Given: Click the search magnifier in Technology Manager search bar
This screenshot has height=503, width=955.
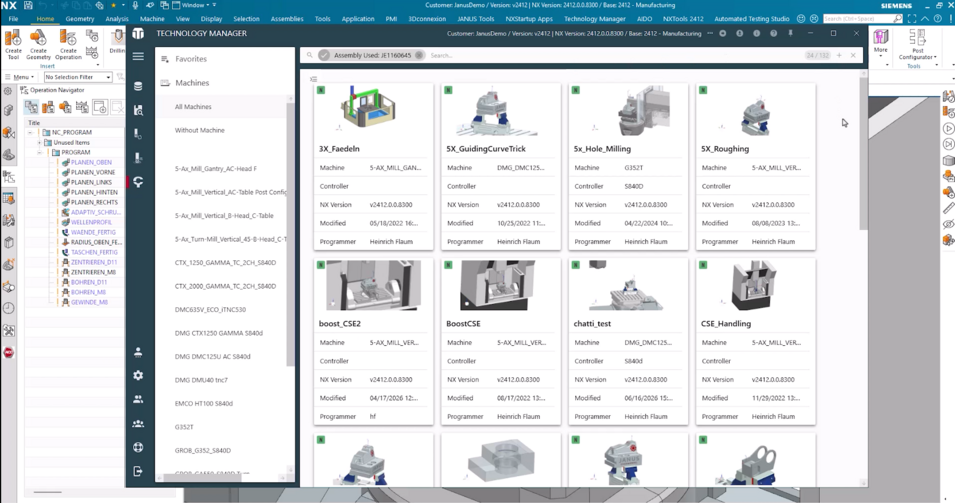Looking at the screenshot, I should point(309,55).
